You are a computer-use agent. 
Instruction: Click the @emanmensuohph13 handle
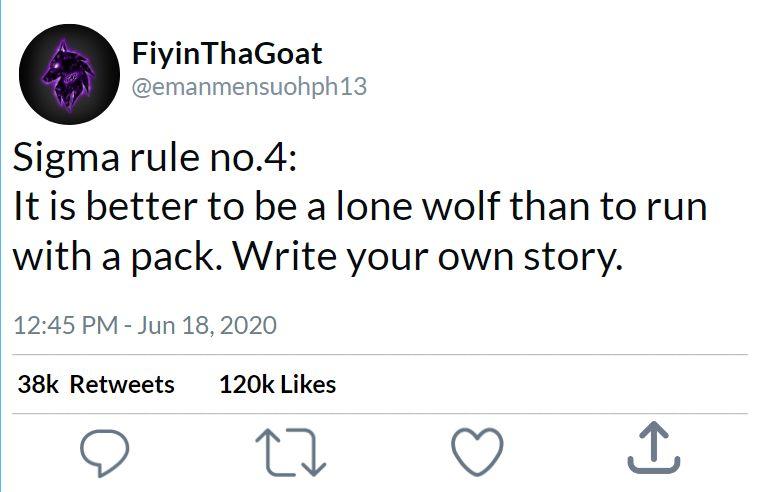pyautogui.click(x=249, y=87)
